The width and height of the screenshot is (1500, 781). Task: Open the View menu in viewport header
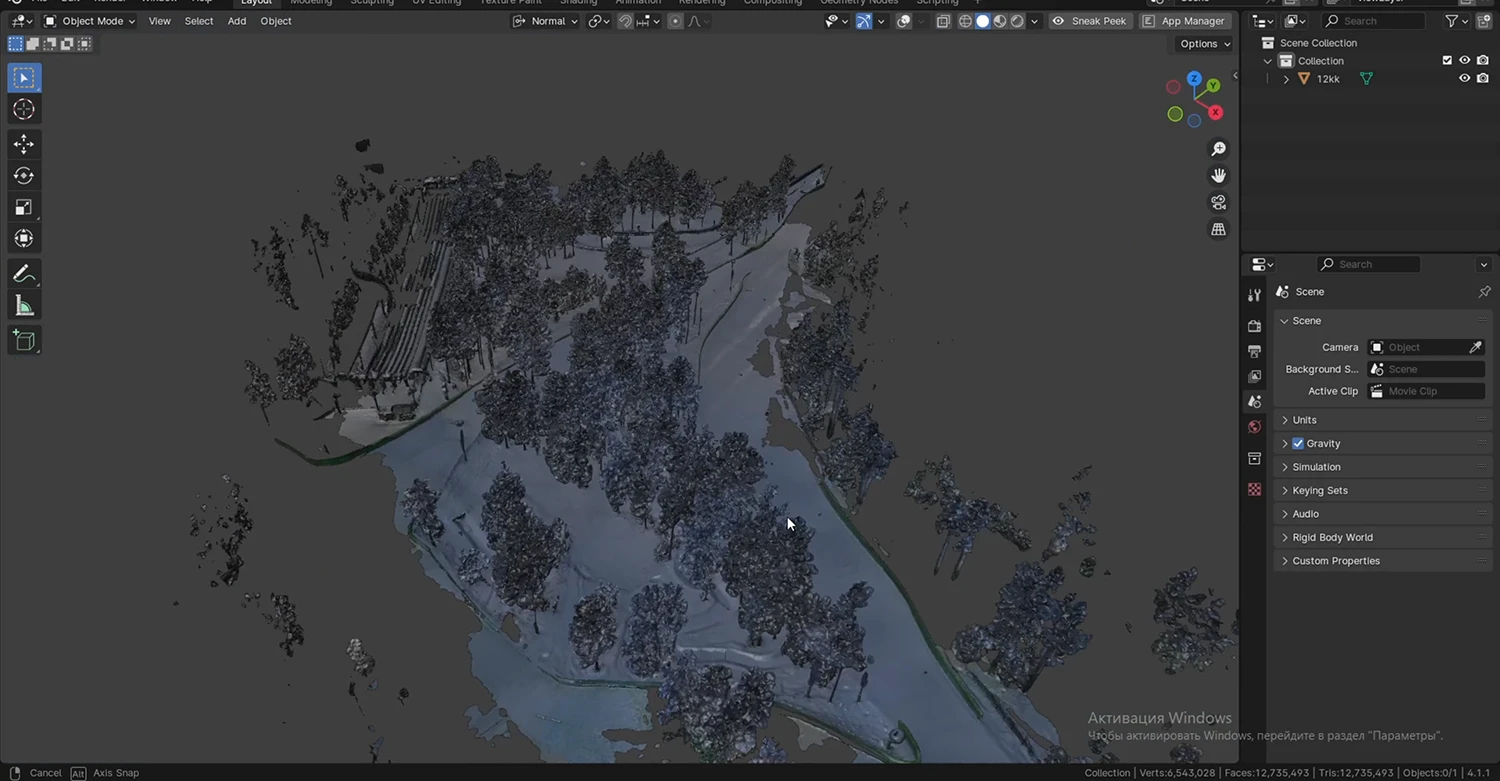[160, 21]
